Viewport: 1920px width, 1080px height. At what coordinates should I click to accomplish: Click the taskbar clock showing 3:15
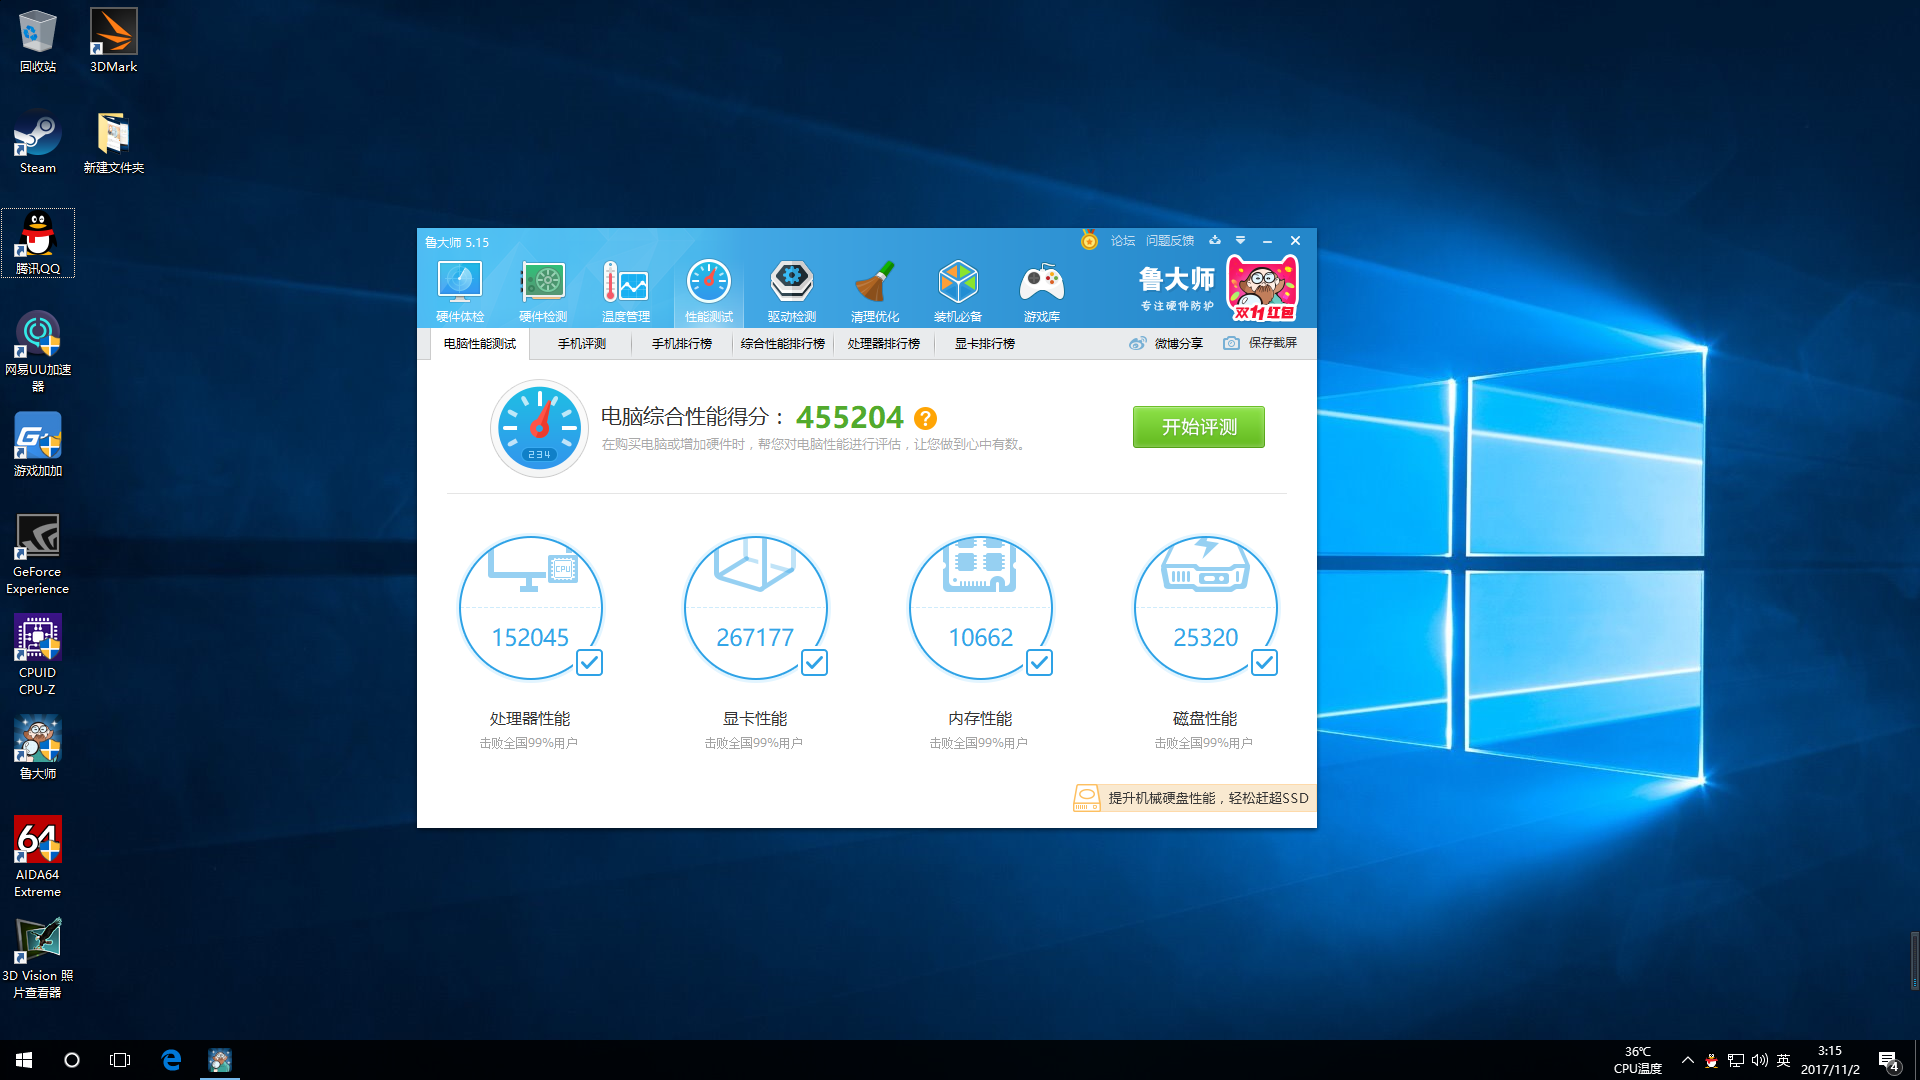(1830, 1060)
